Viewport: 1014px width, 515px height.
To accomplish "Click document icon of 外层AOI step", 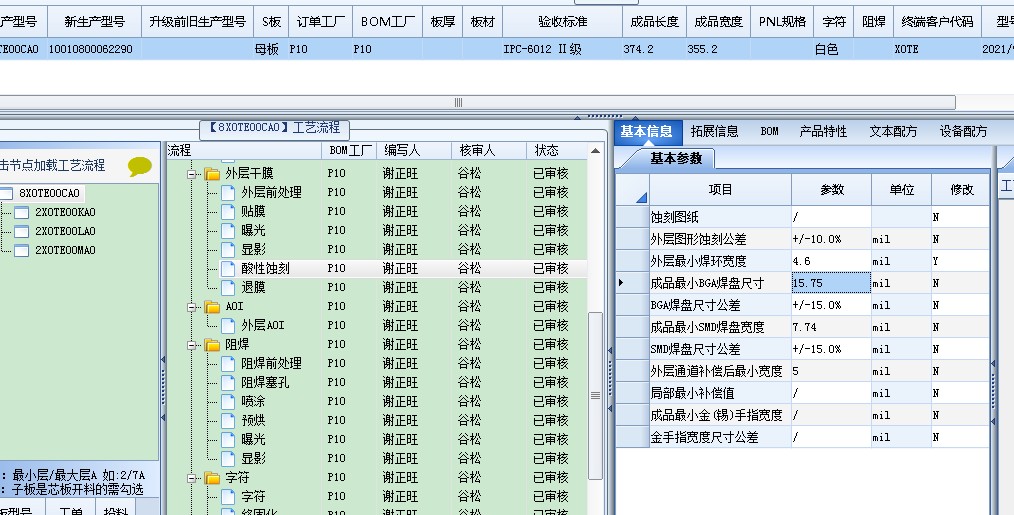I will tap(228, 325).
